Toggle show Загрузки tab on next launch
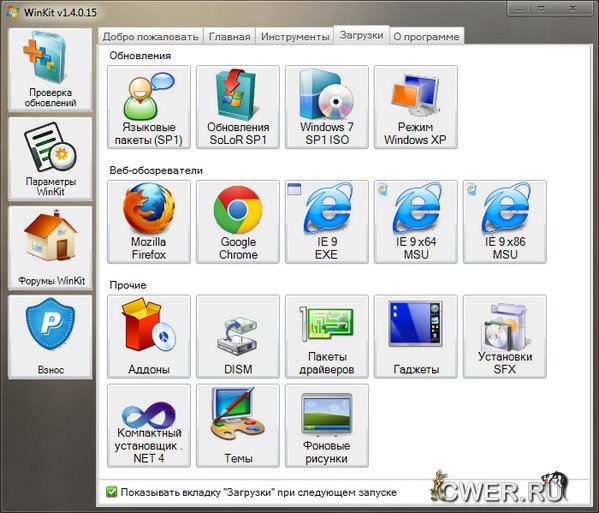Image resolution: width=599 pixels, height=513 pixels. tap(112, 492)
